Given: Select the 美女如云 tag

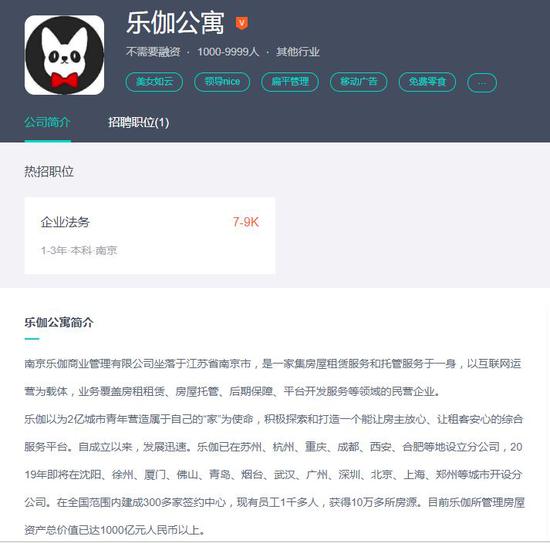Looking at the screenshot, I should 154,82.
